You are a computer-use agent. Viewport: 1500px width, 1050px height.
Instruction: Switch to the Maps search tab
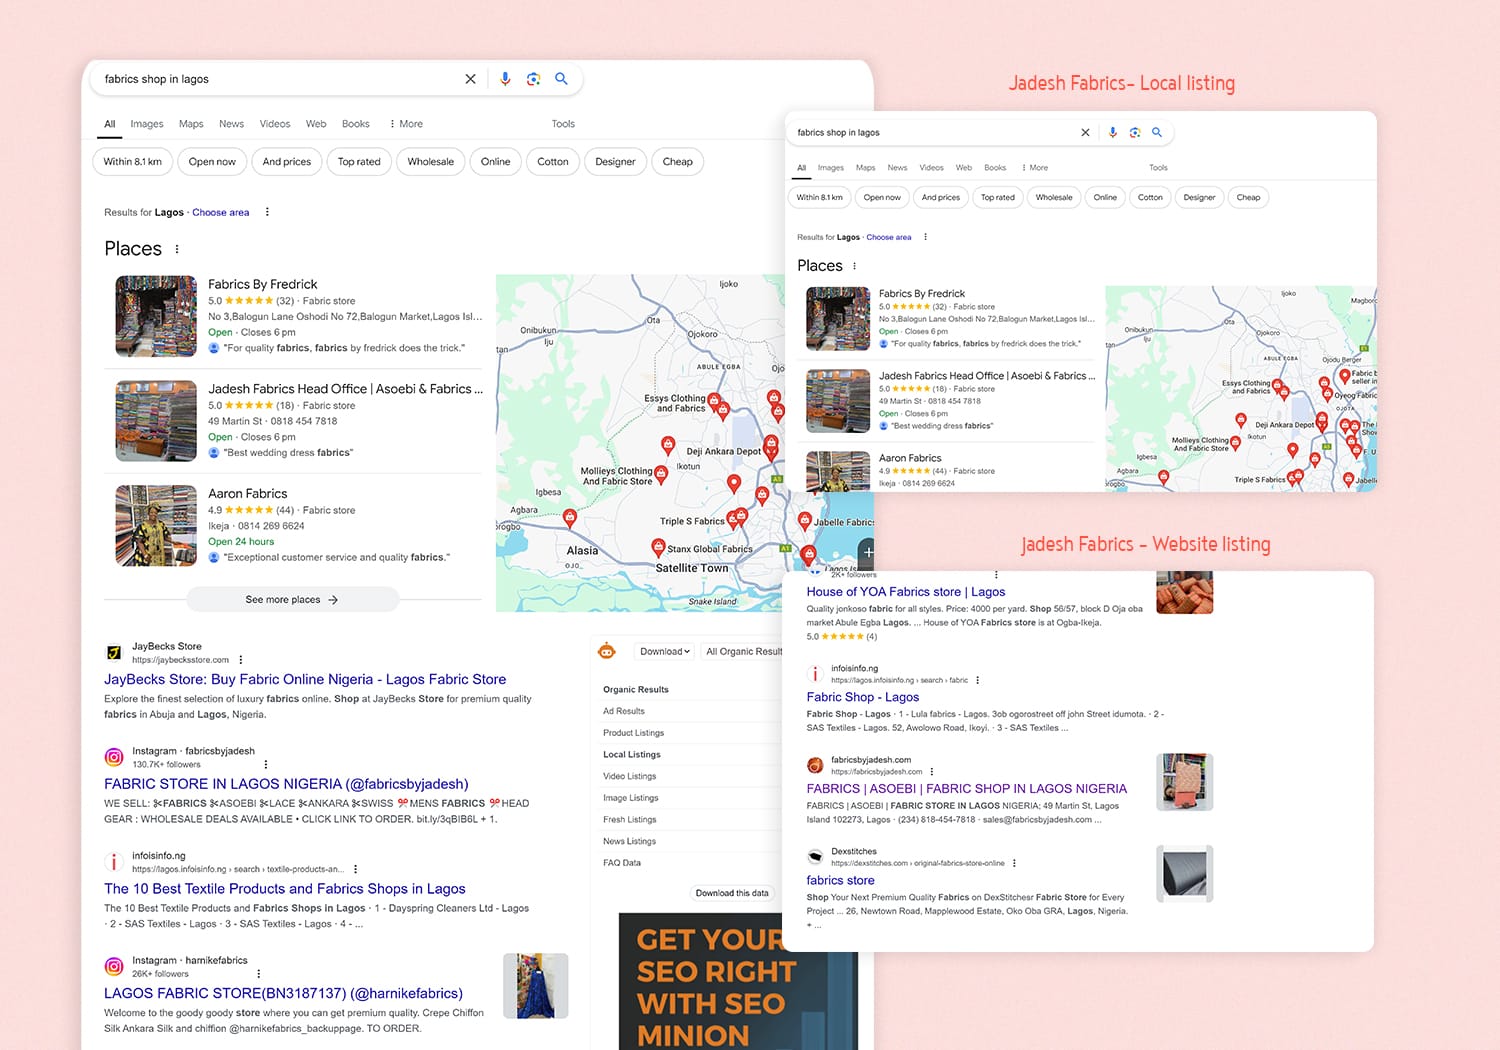[191, 124]
